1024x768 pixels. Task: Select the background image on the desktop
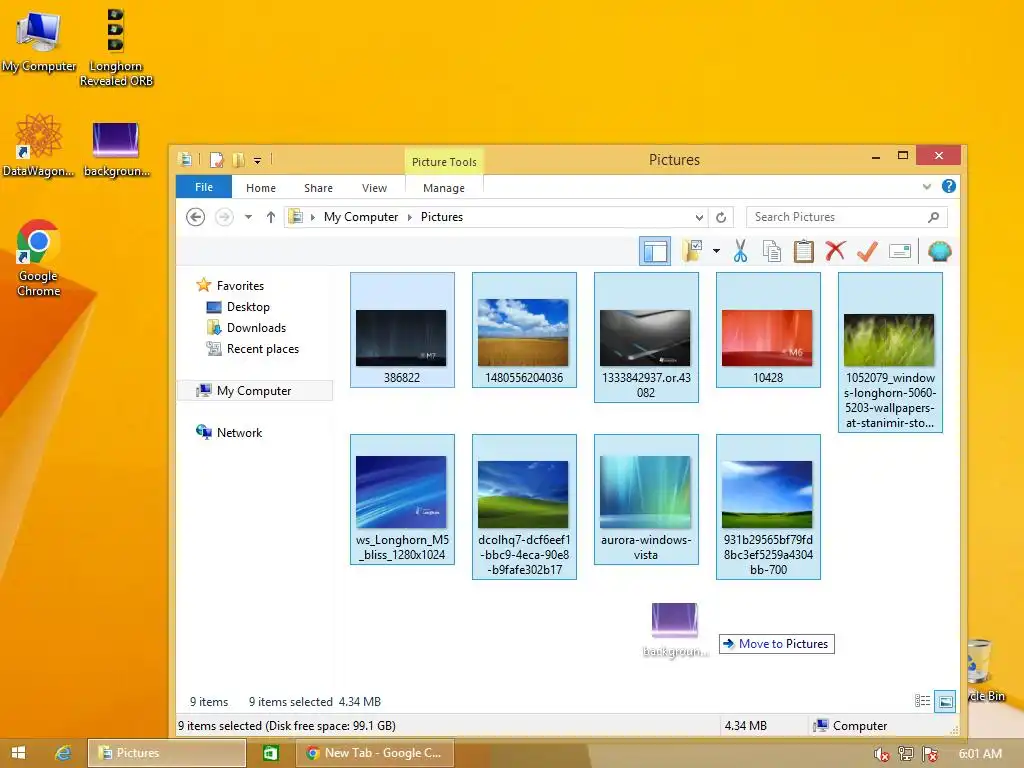point(116,148)
